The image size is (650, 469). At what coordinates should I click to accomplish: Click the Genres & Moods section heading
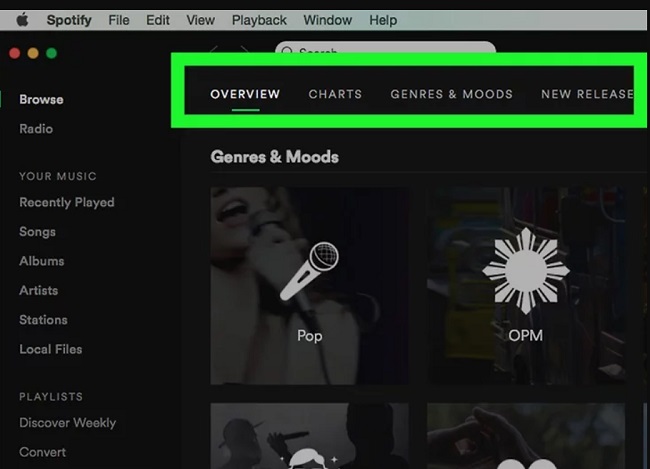[274, 157]
